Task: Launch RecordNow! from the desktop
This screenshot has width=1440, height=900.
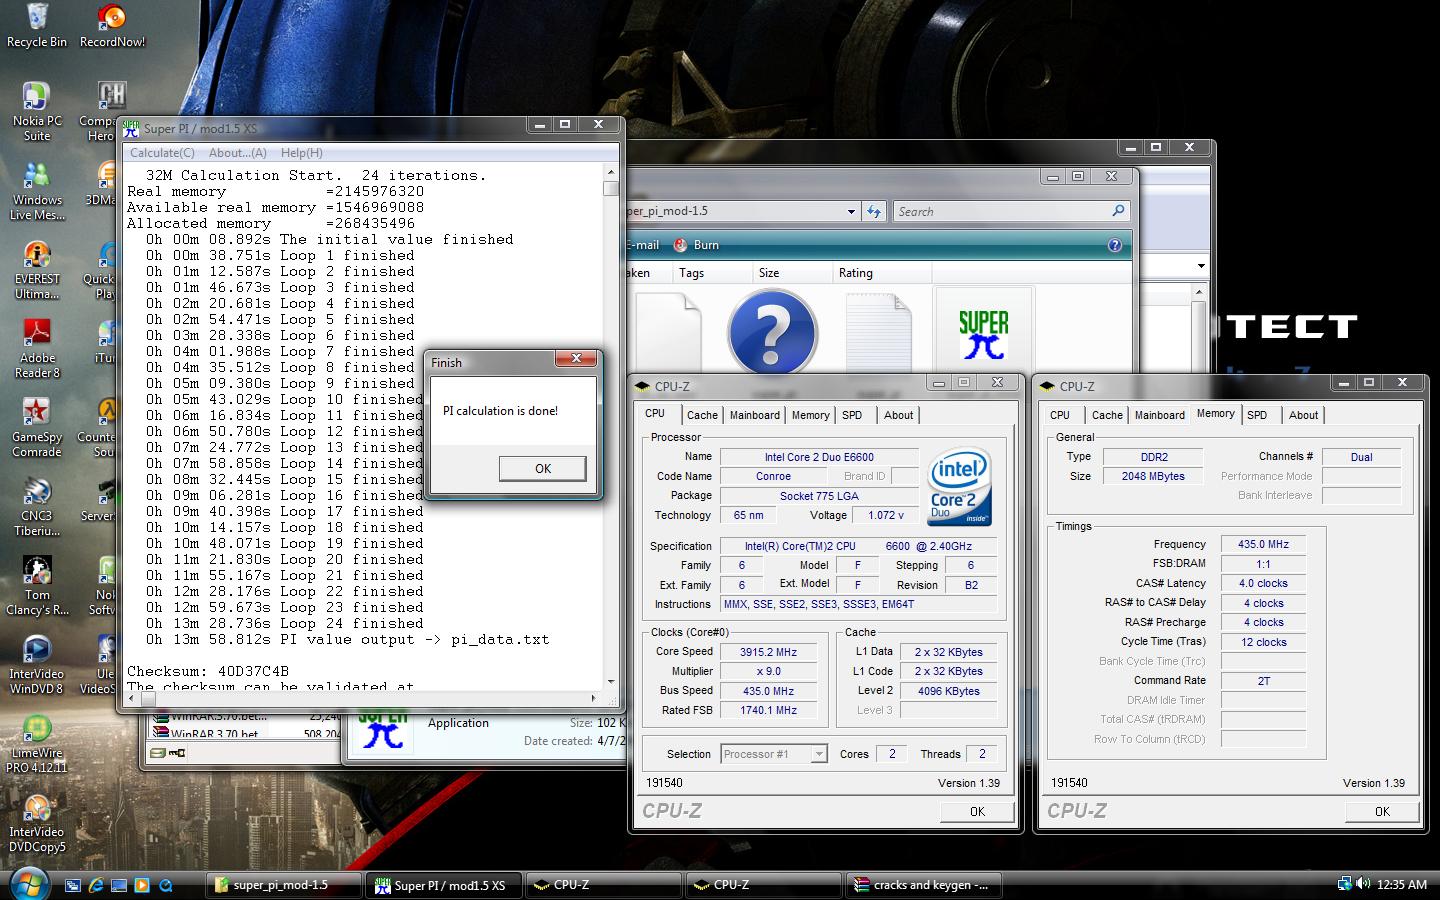Action: pyautogui.click(x=112, y=26)
